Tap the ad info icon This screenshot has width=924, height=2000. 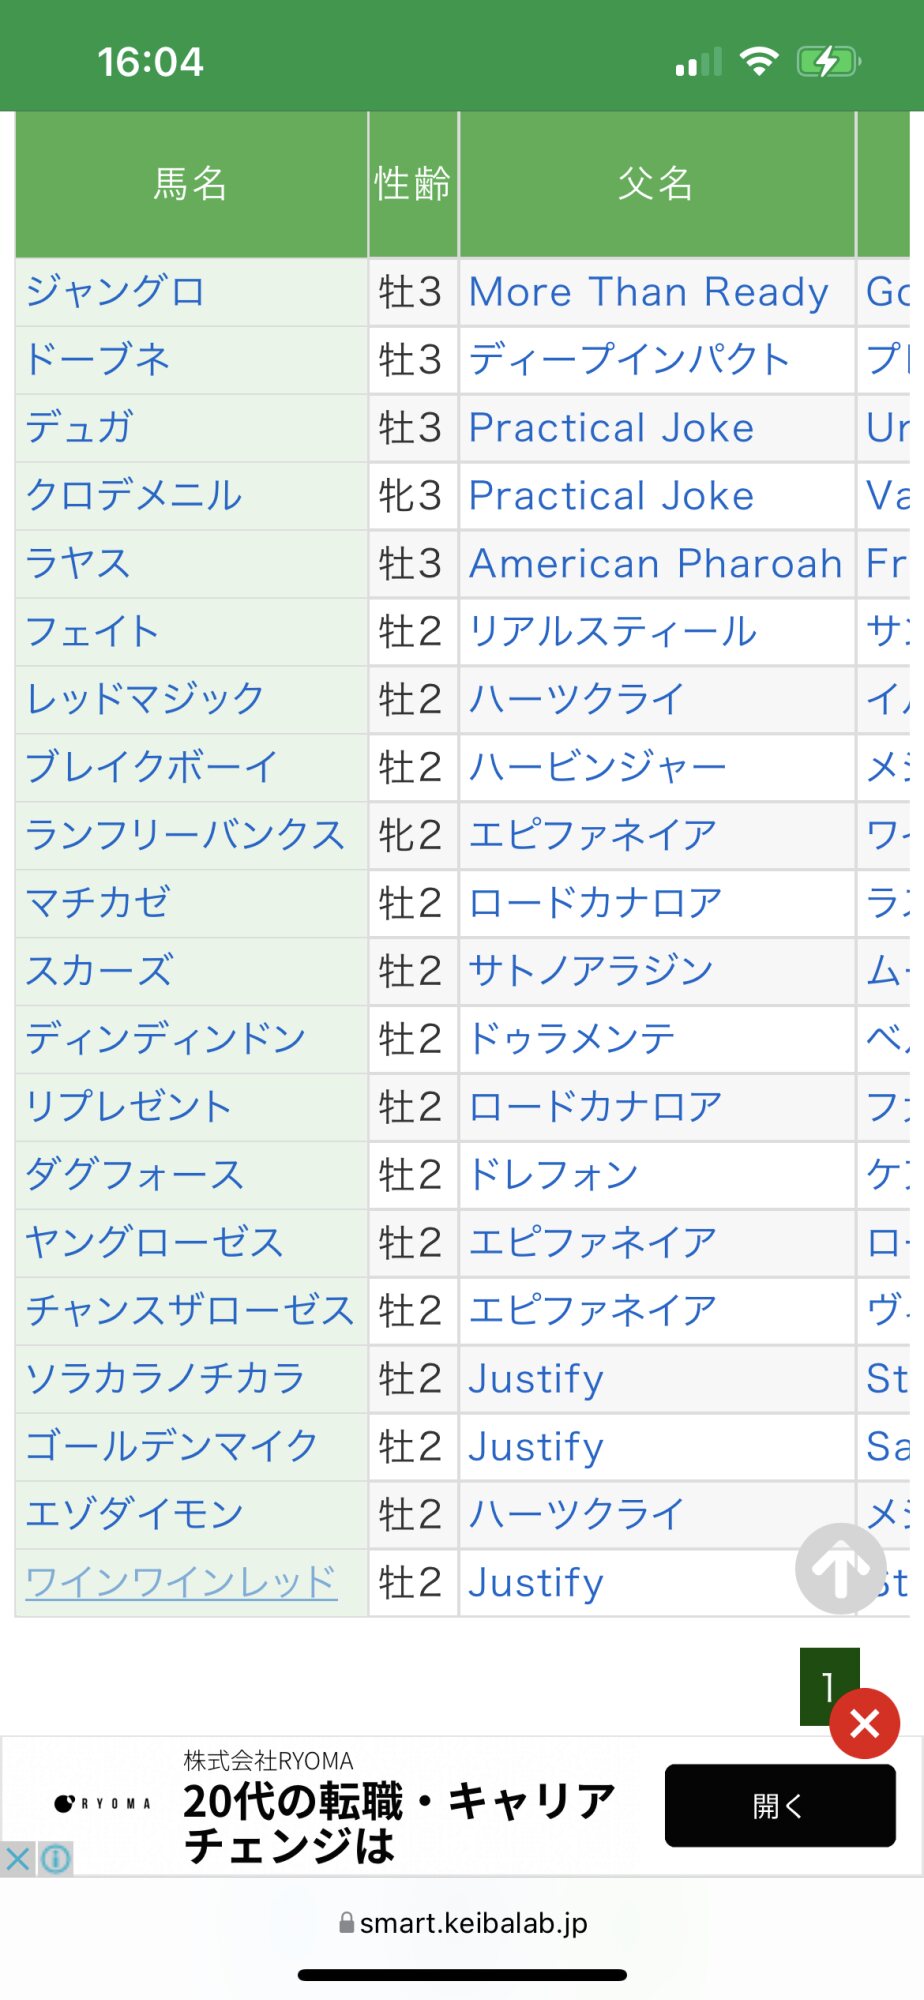(56, 1859)
